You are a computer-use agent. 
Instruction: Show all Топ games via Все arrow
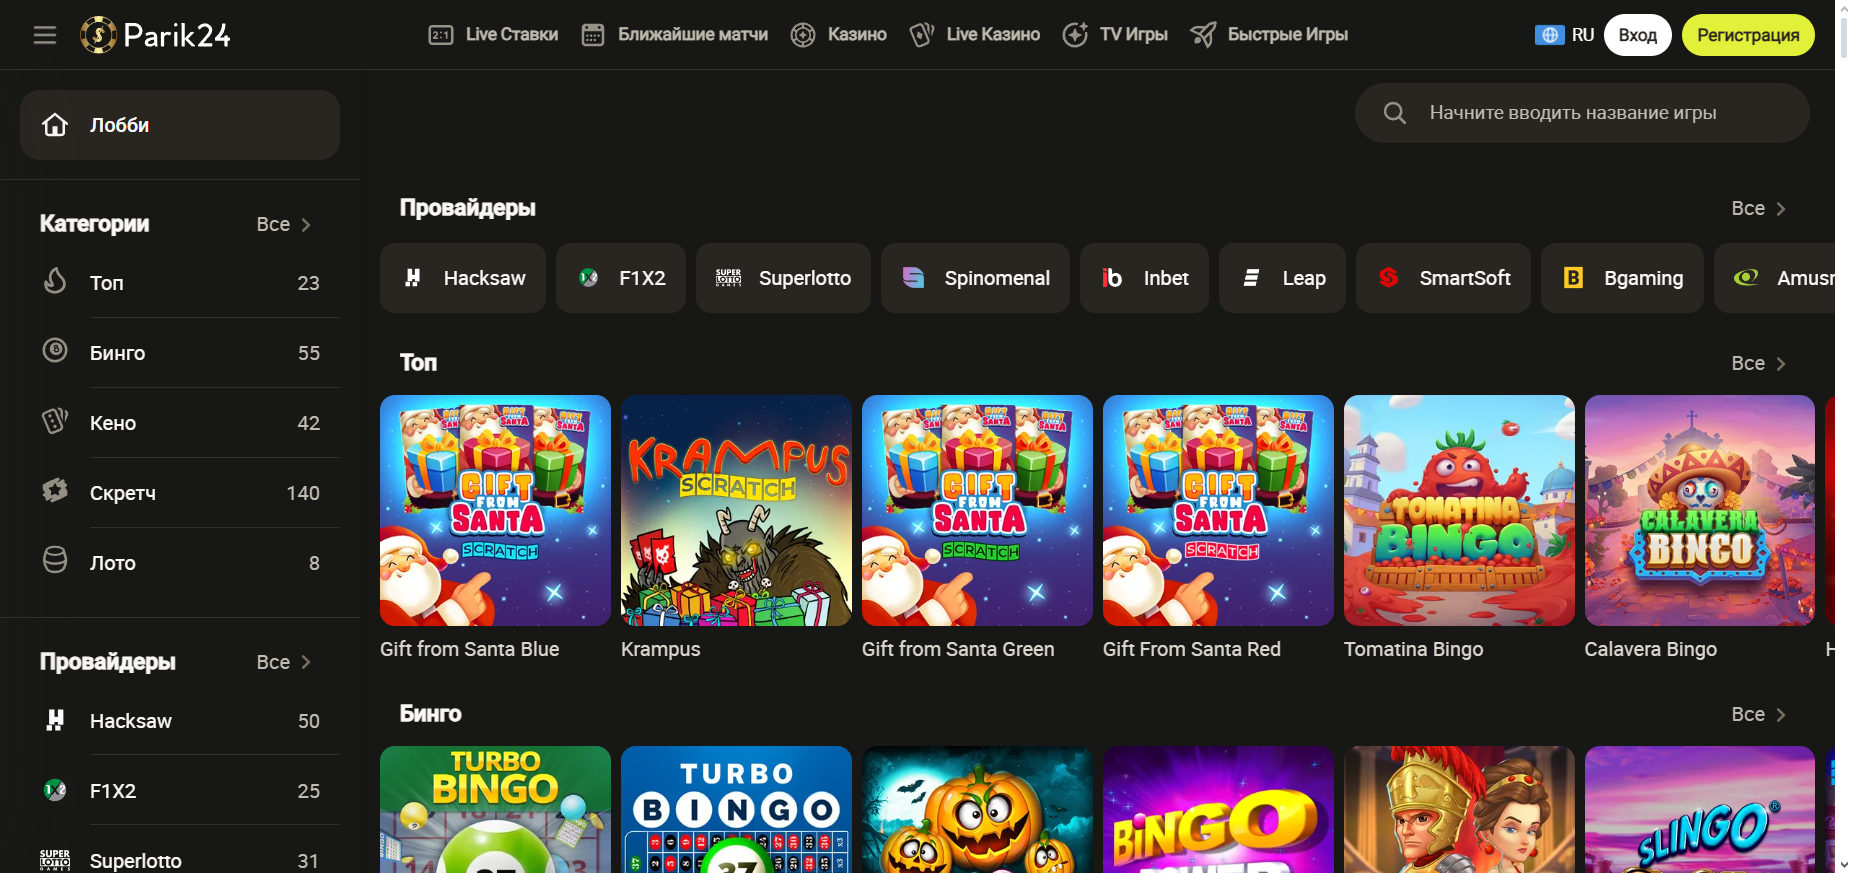tap(1758, 363)
